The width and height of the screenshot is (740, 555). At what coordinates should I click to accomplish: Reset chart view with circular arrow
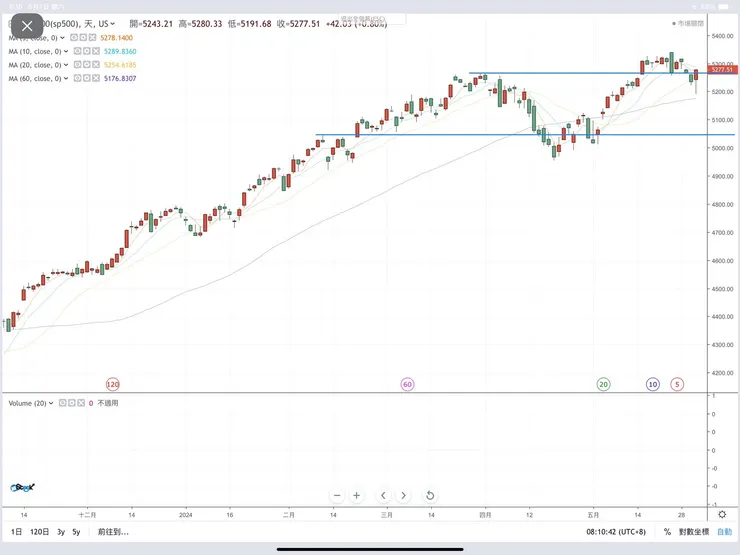(x=430, y=496)
